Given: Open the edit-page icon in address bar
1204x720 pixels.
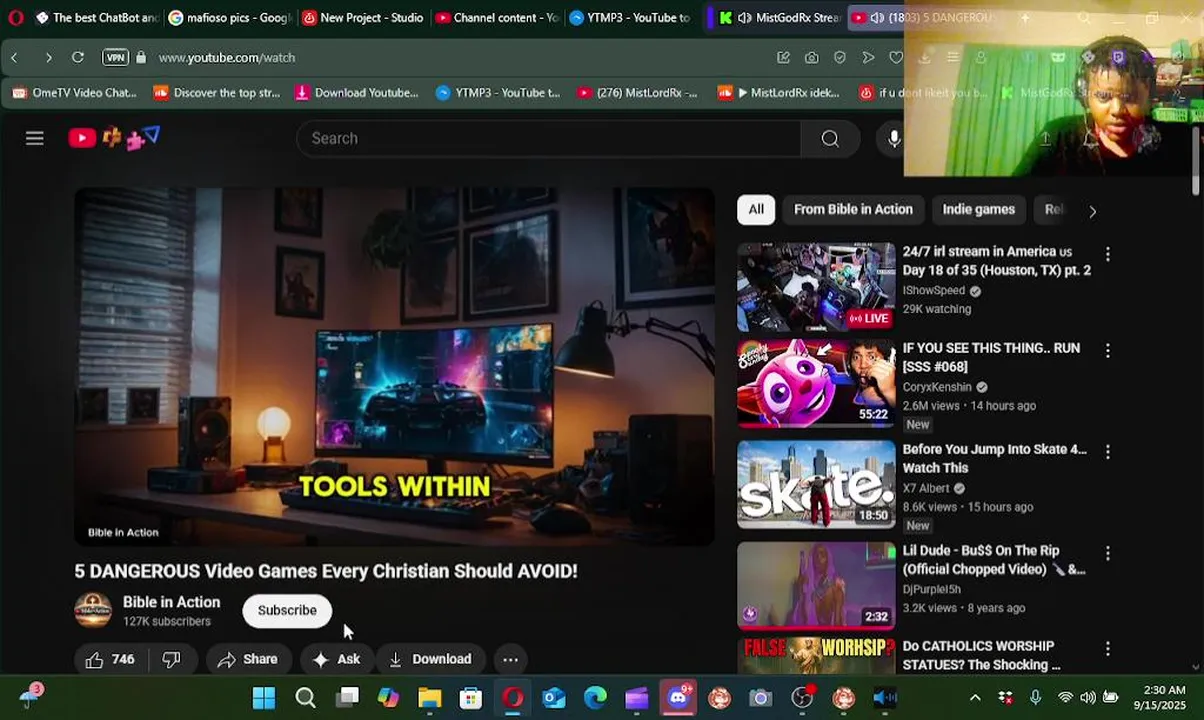Looking at the screenshot, I should (x=784, y=58).
